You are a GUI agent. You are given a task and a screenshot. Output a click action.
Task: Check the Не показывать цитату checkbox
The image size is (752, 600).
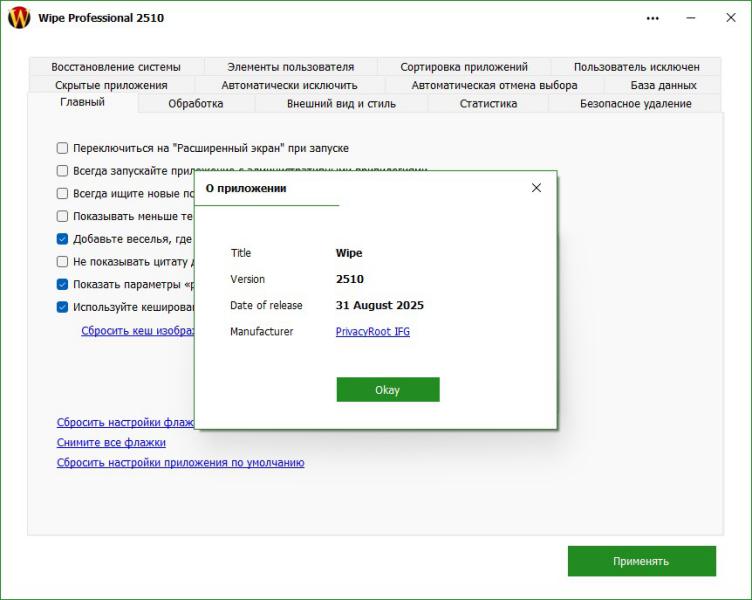pyautogui.click(x=62, y=261)
